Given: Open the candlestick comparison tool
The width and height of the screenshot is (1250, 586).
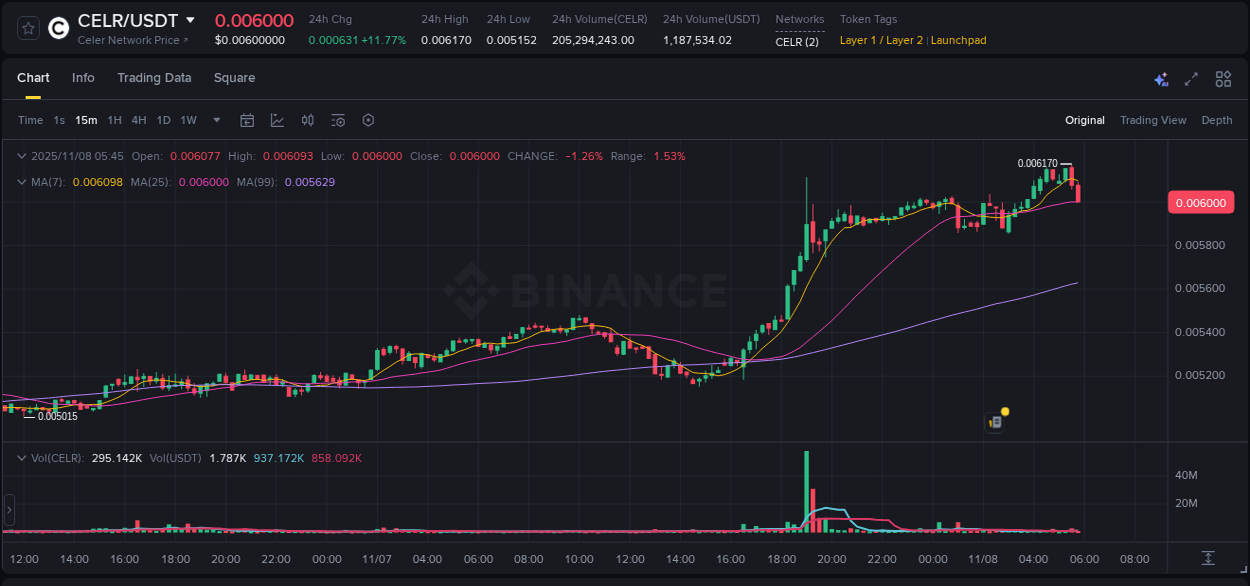Looking at the screenshot, I should point(308,120).
